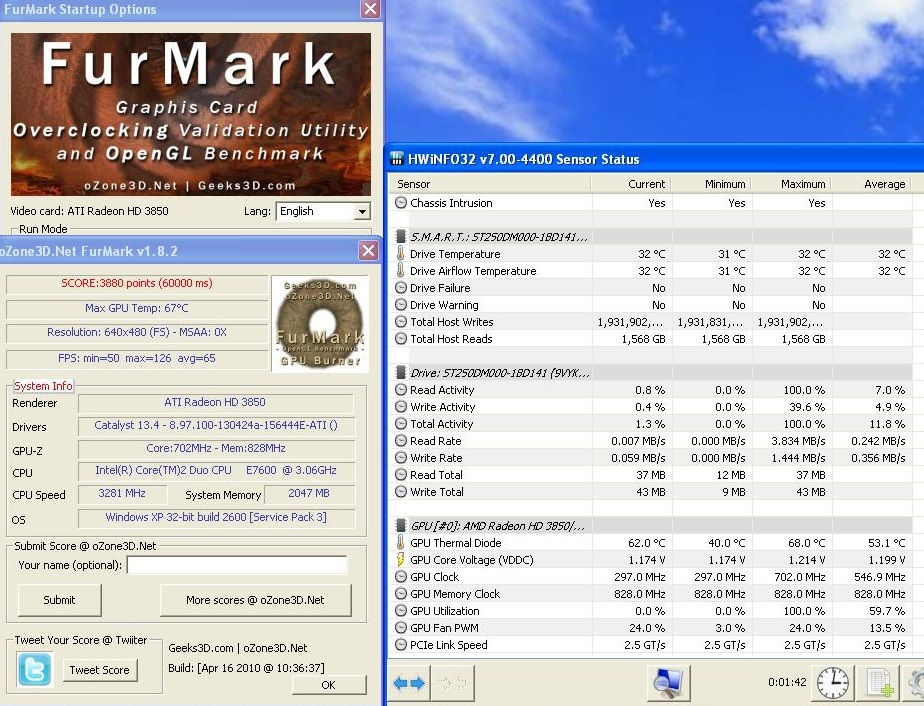Click the log file add icon
The image size is (924, 706).
point(879,683)
